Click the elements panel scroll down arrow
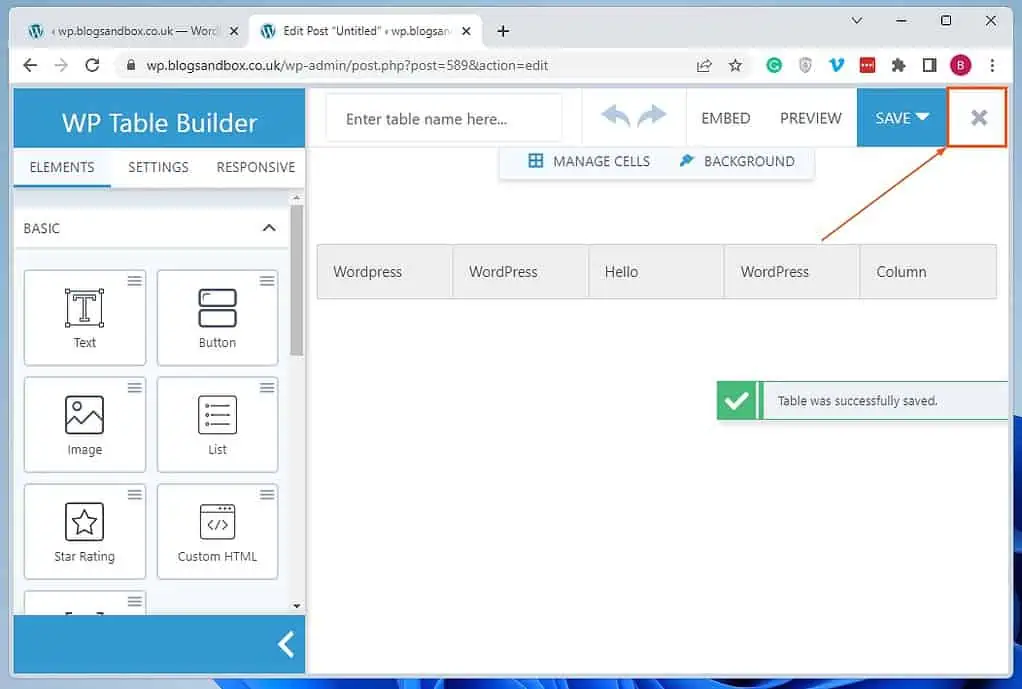Image resolution: width=1022 pixels, height=689 pixels. (297, 606)
